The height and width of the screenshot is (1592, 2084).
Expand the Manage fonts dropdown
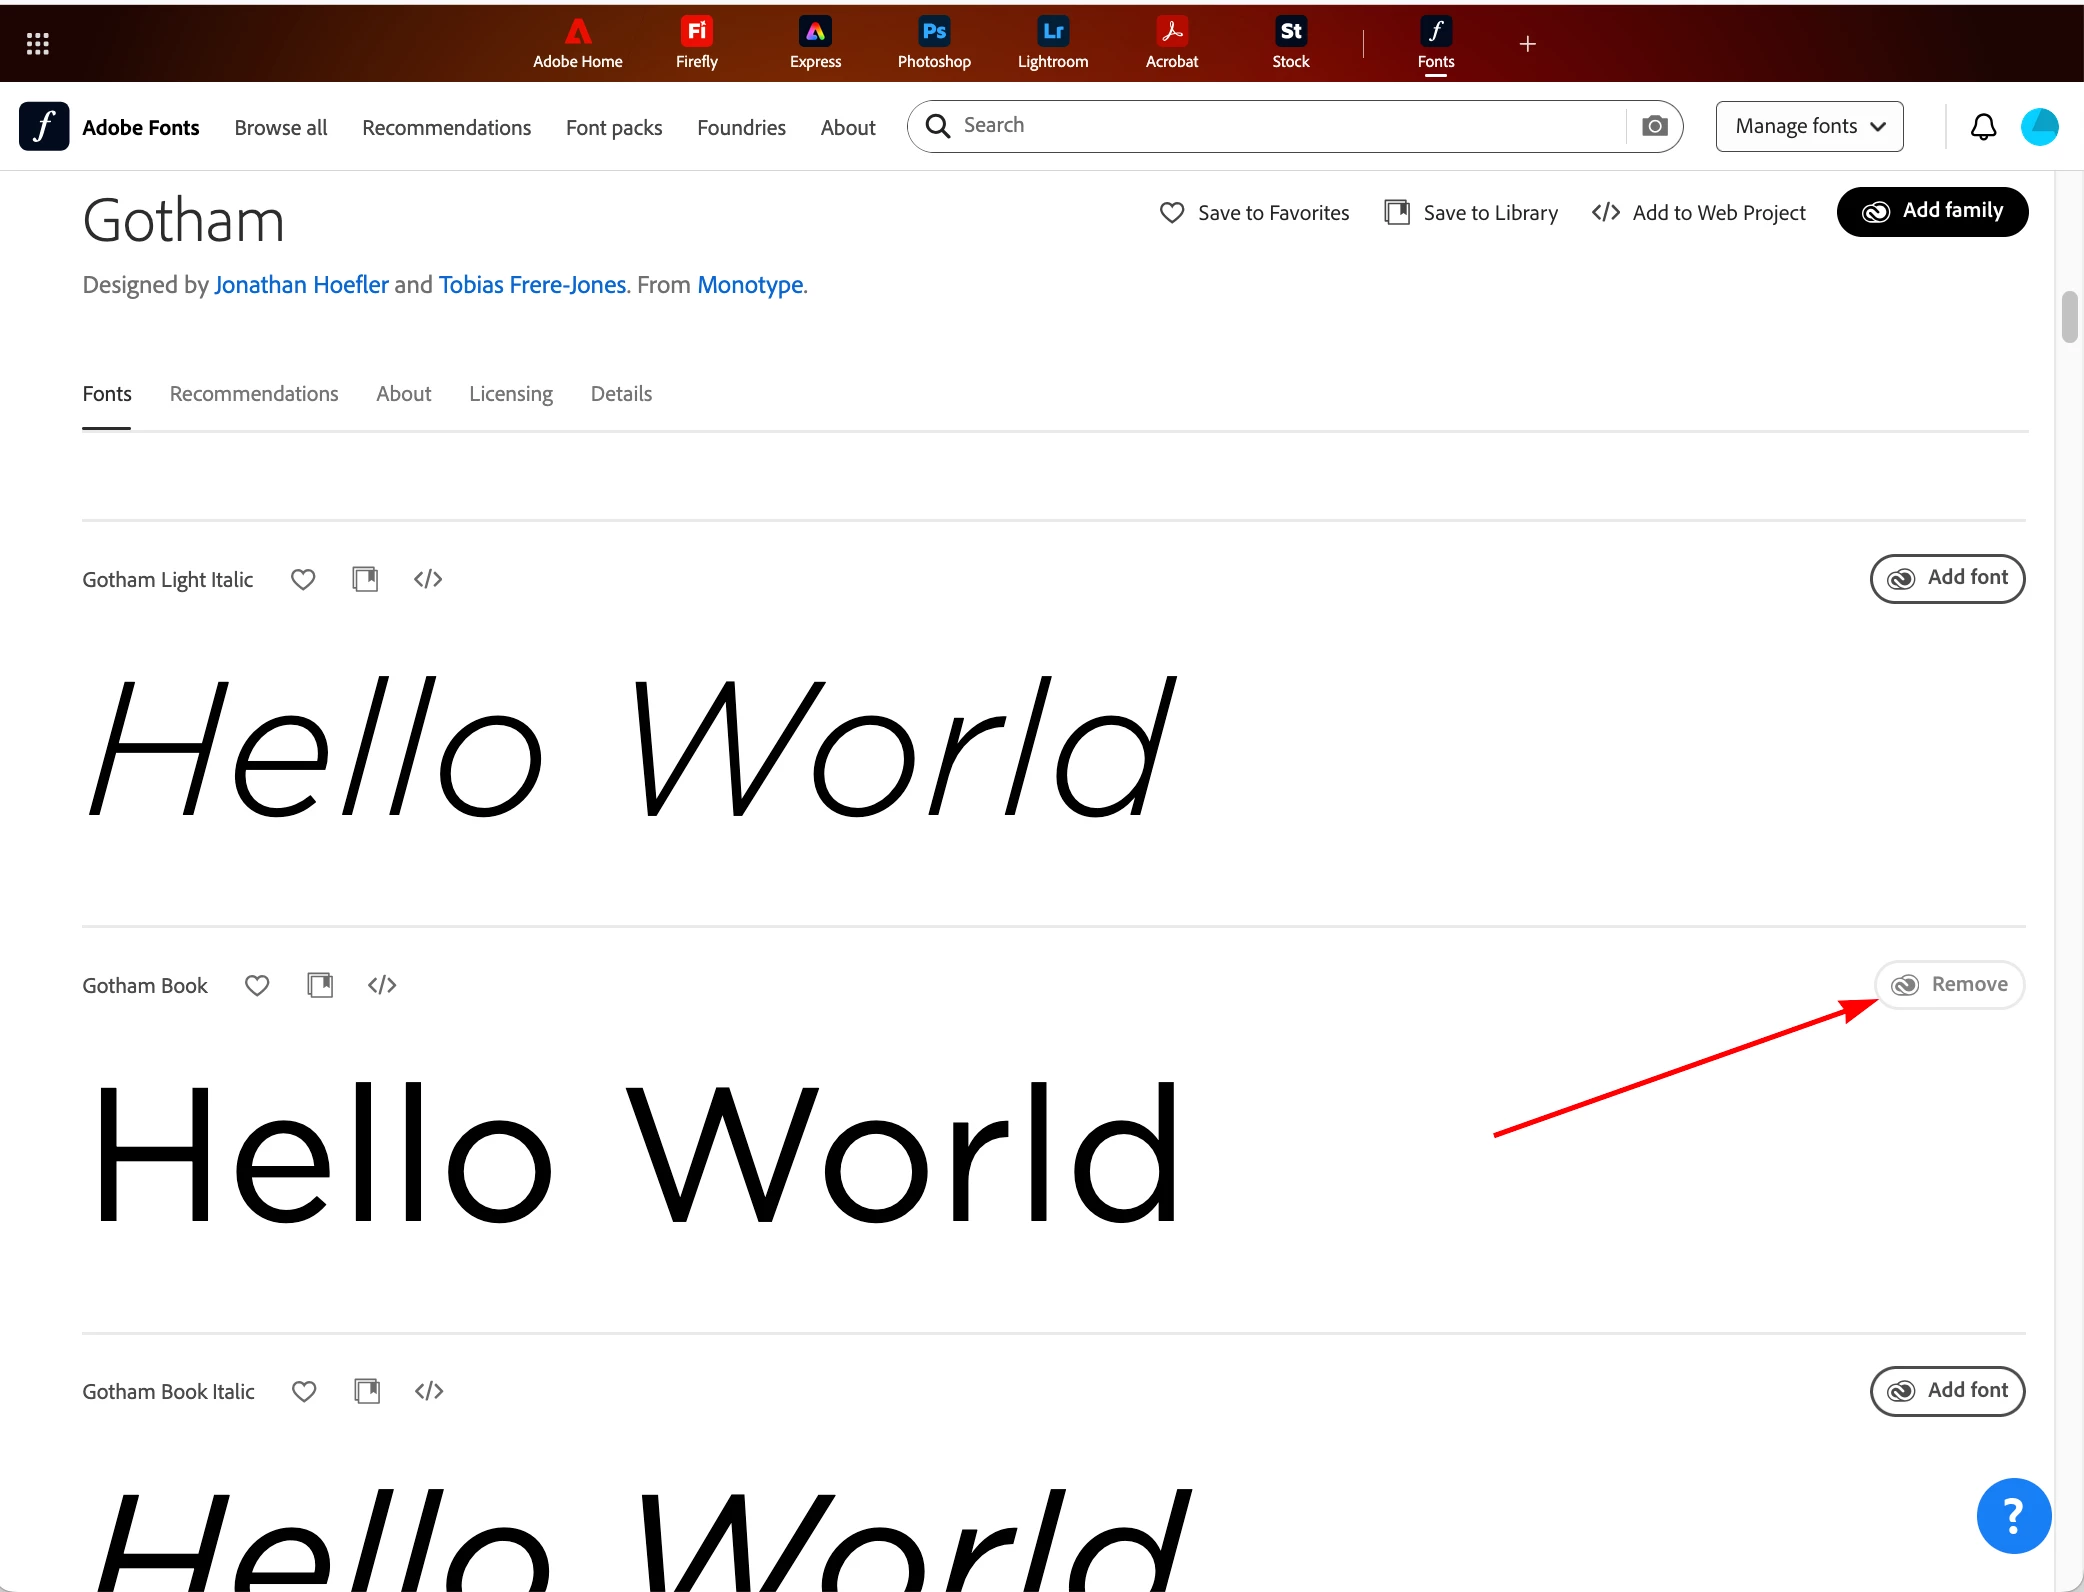[1809, 126]
